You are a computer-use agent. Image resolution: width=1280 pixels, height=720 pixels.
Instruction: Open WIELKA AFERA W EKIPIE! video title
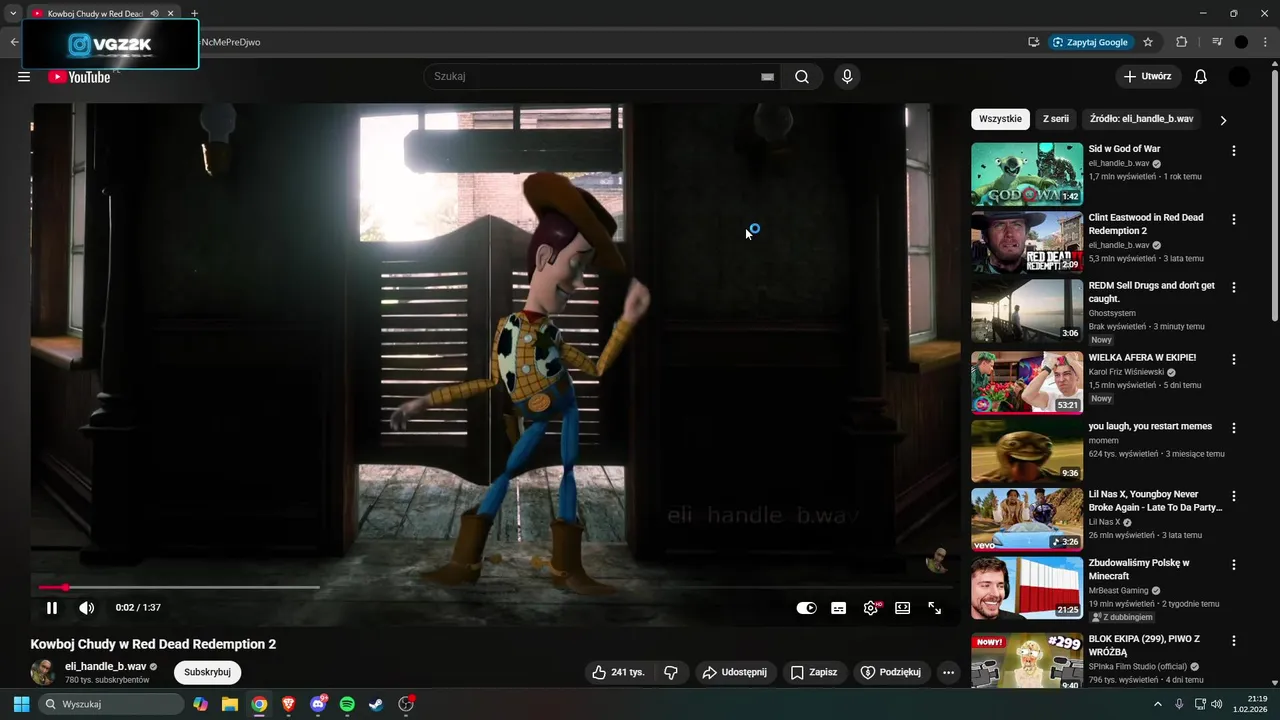[1142, 358]
